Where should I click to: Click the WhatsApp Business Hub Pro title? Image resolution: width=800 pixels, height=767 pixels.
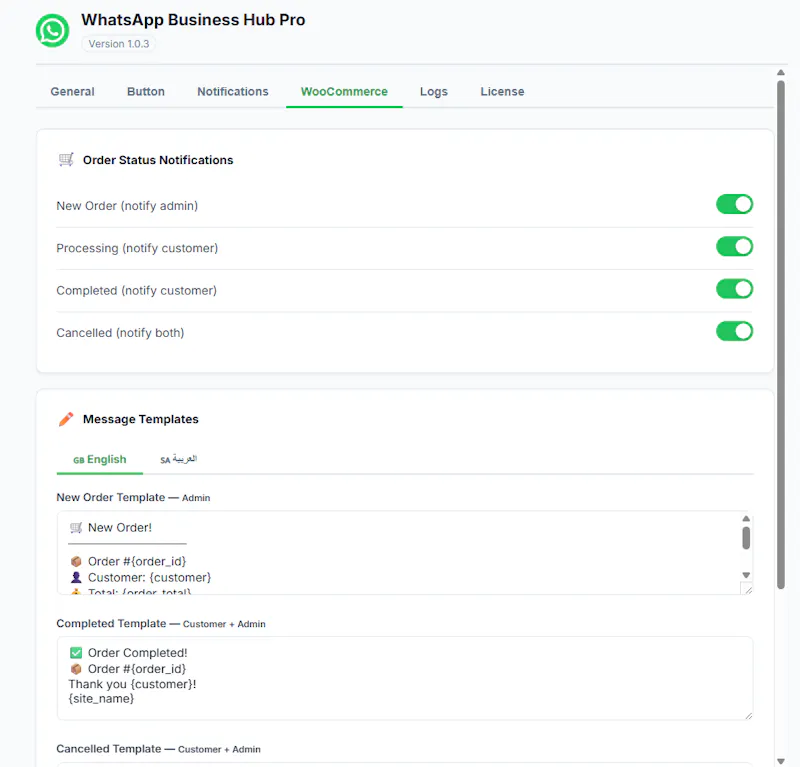point(193,19)
